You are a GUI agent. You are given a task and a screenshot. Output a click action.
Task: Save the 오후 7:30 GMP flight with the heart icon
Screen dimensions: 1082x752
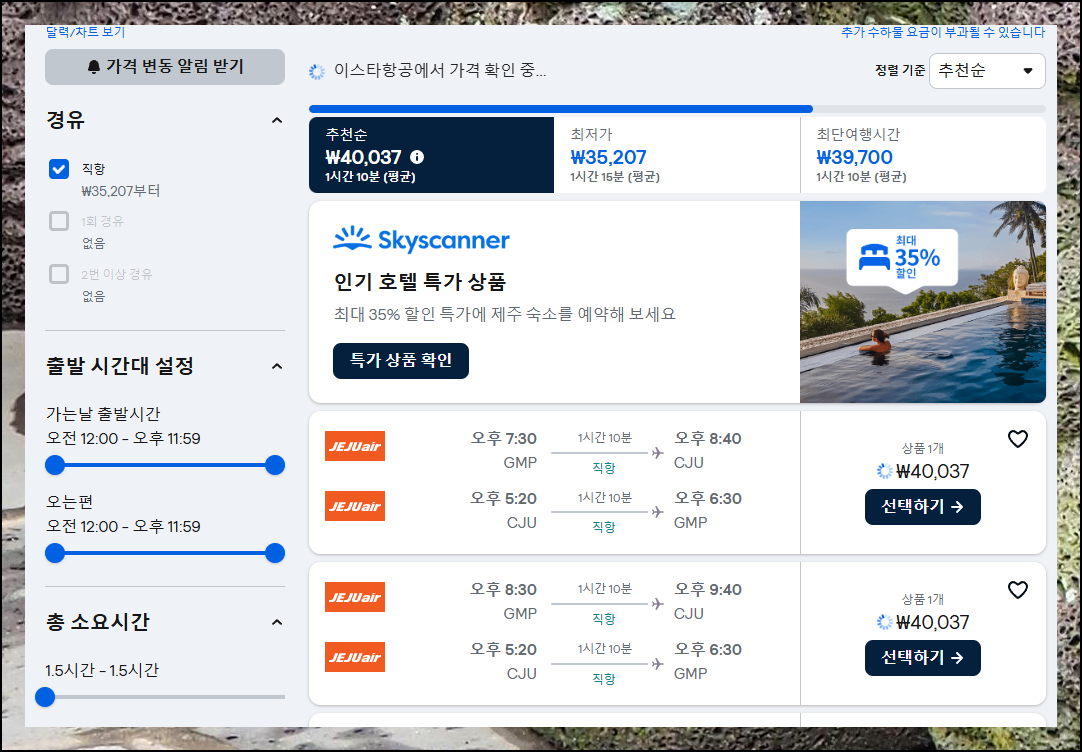(1018, 439)
